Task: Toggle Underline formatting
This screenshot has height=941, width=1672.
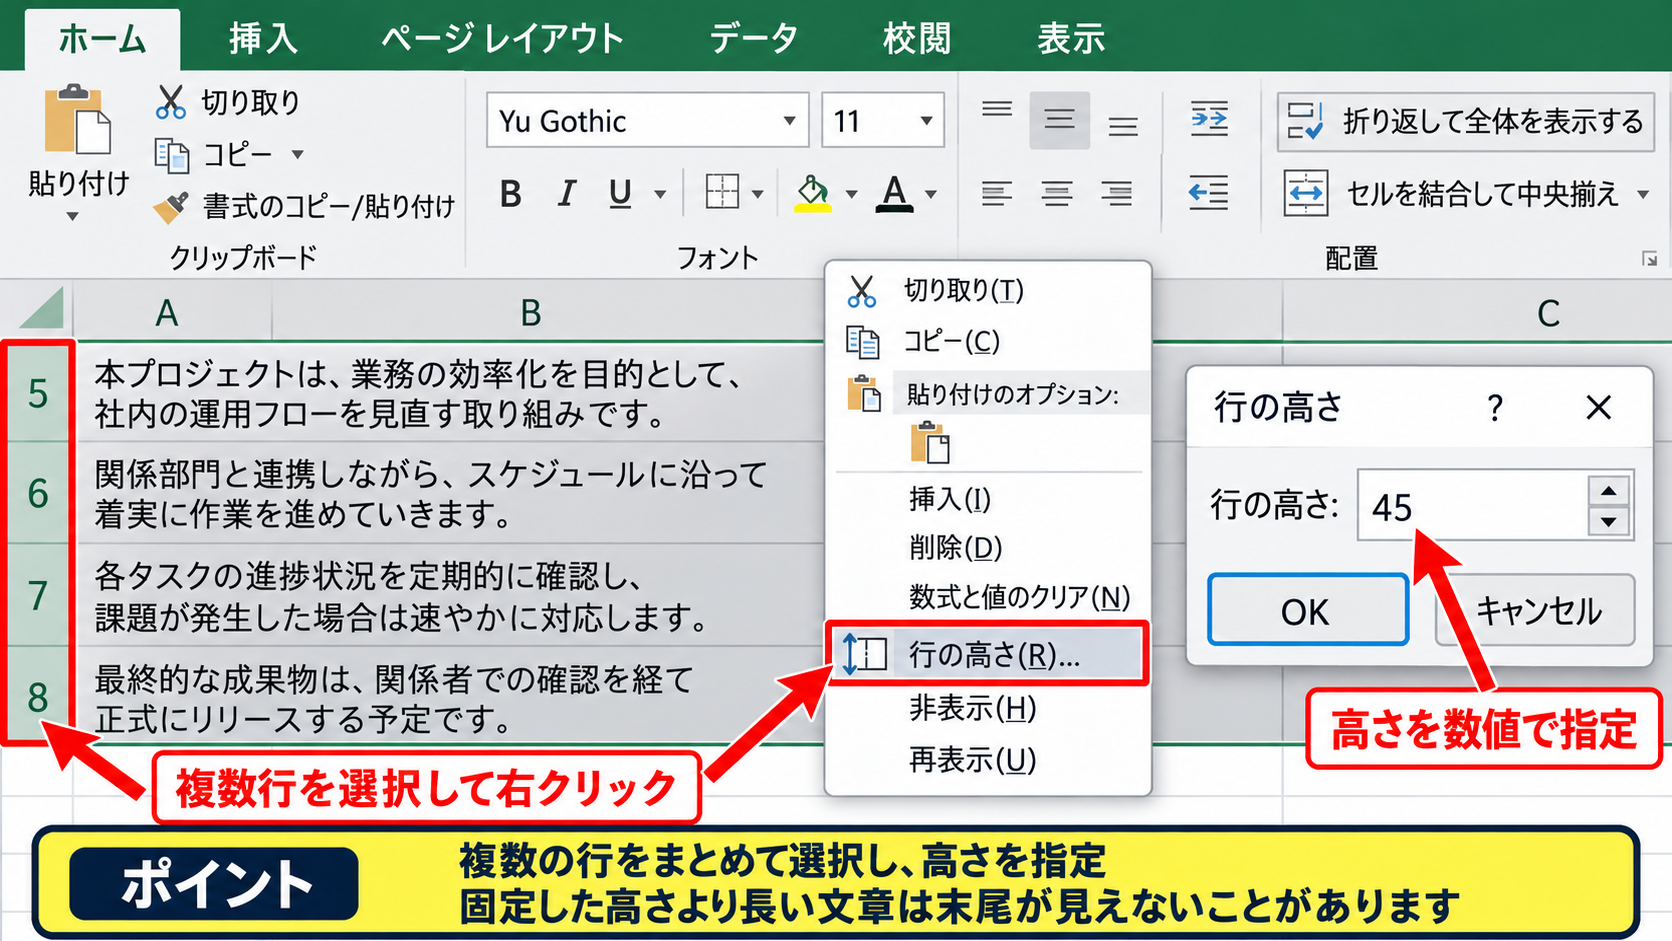Action: [620, 193]
